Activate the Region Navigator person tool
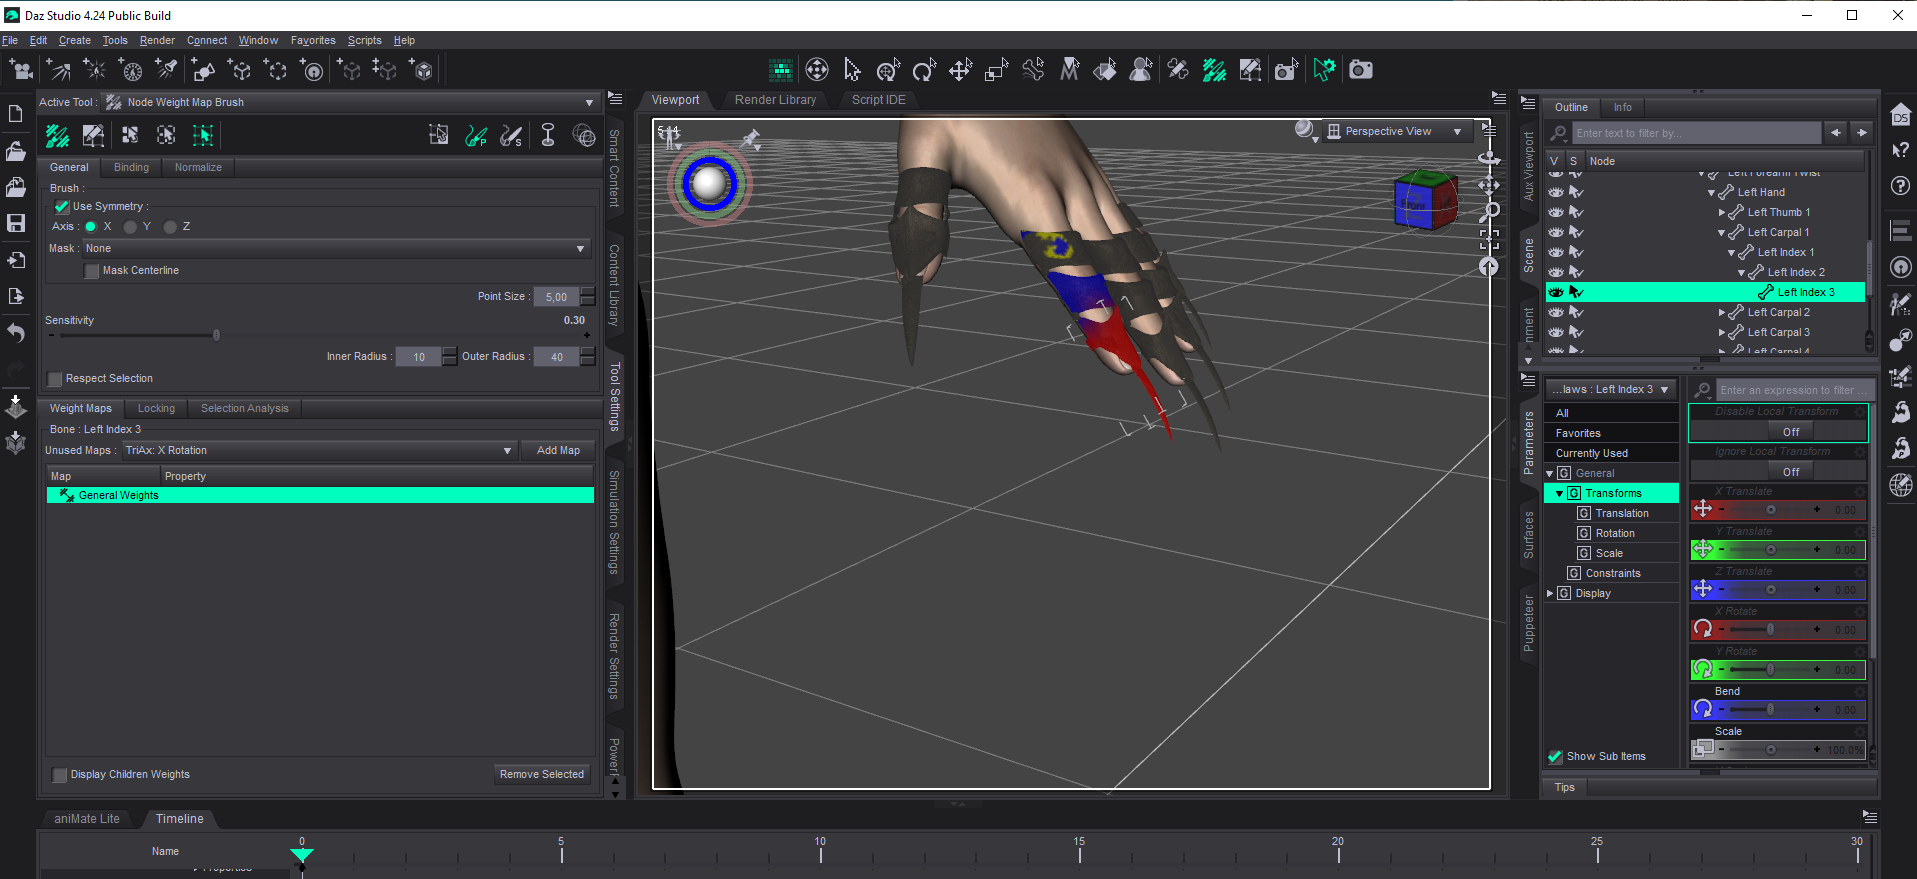 coord(1141,70)
